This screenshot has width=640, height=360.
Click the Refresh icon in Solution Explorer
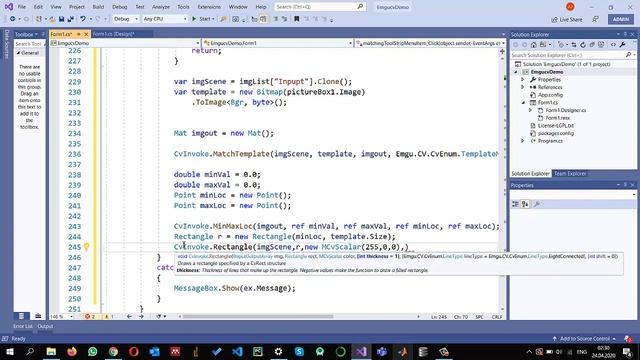tap(583, 44)
